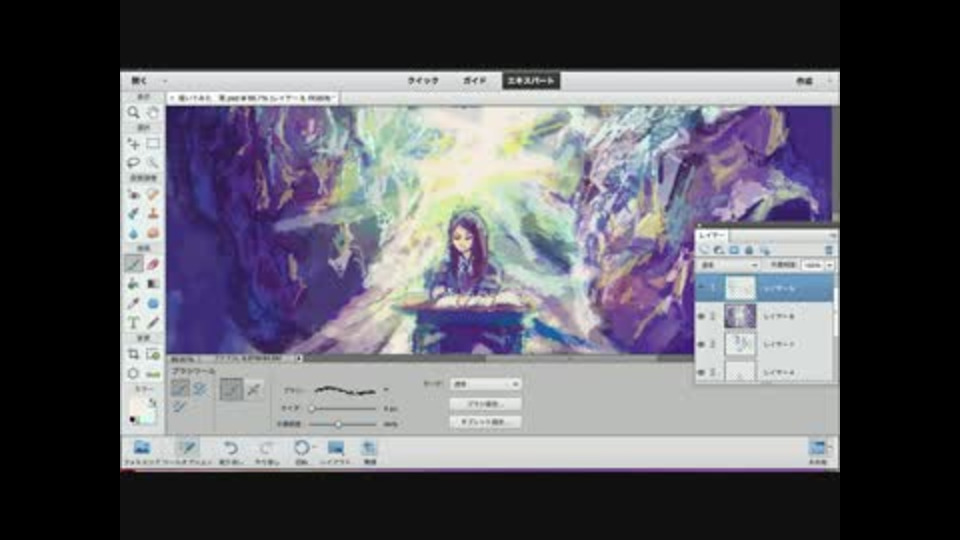
Task: Open the Photo Bin
Action: click(x=142, y=452)
